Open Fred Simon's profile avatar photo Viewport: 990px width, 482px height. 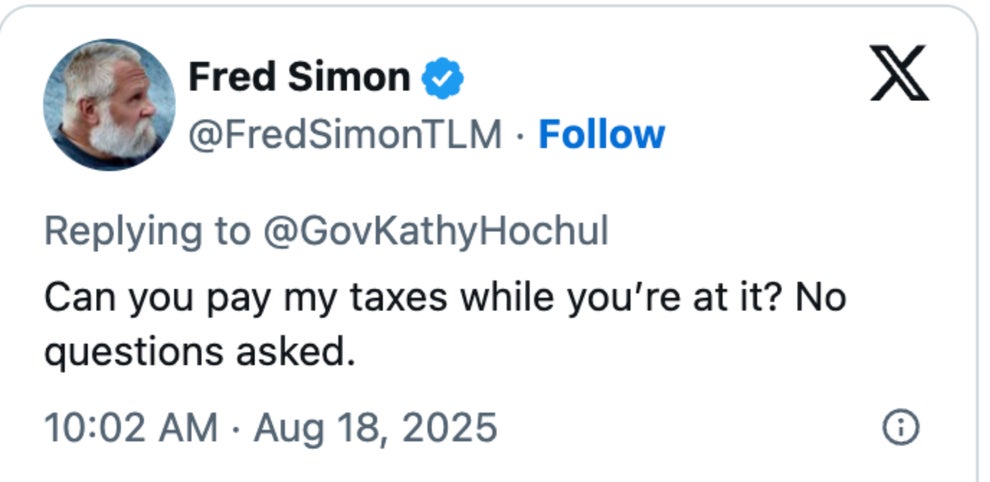(109, 105)
